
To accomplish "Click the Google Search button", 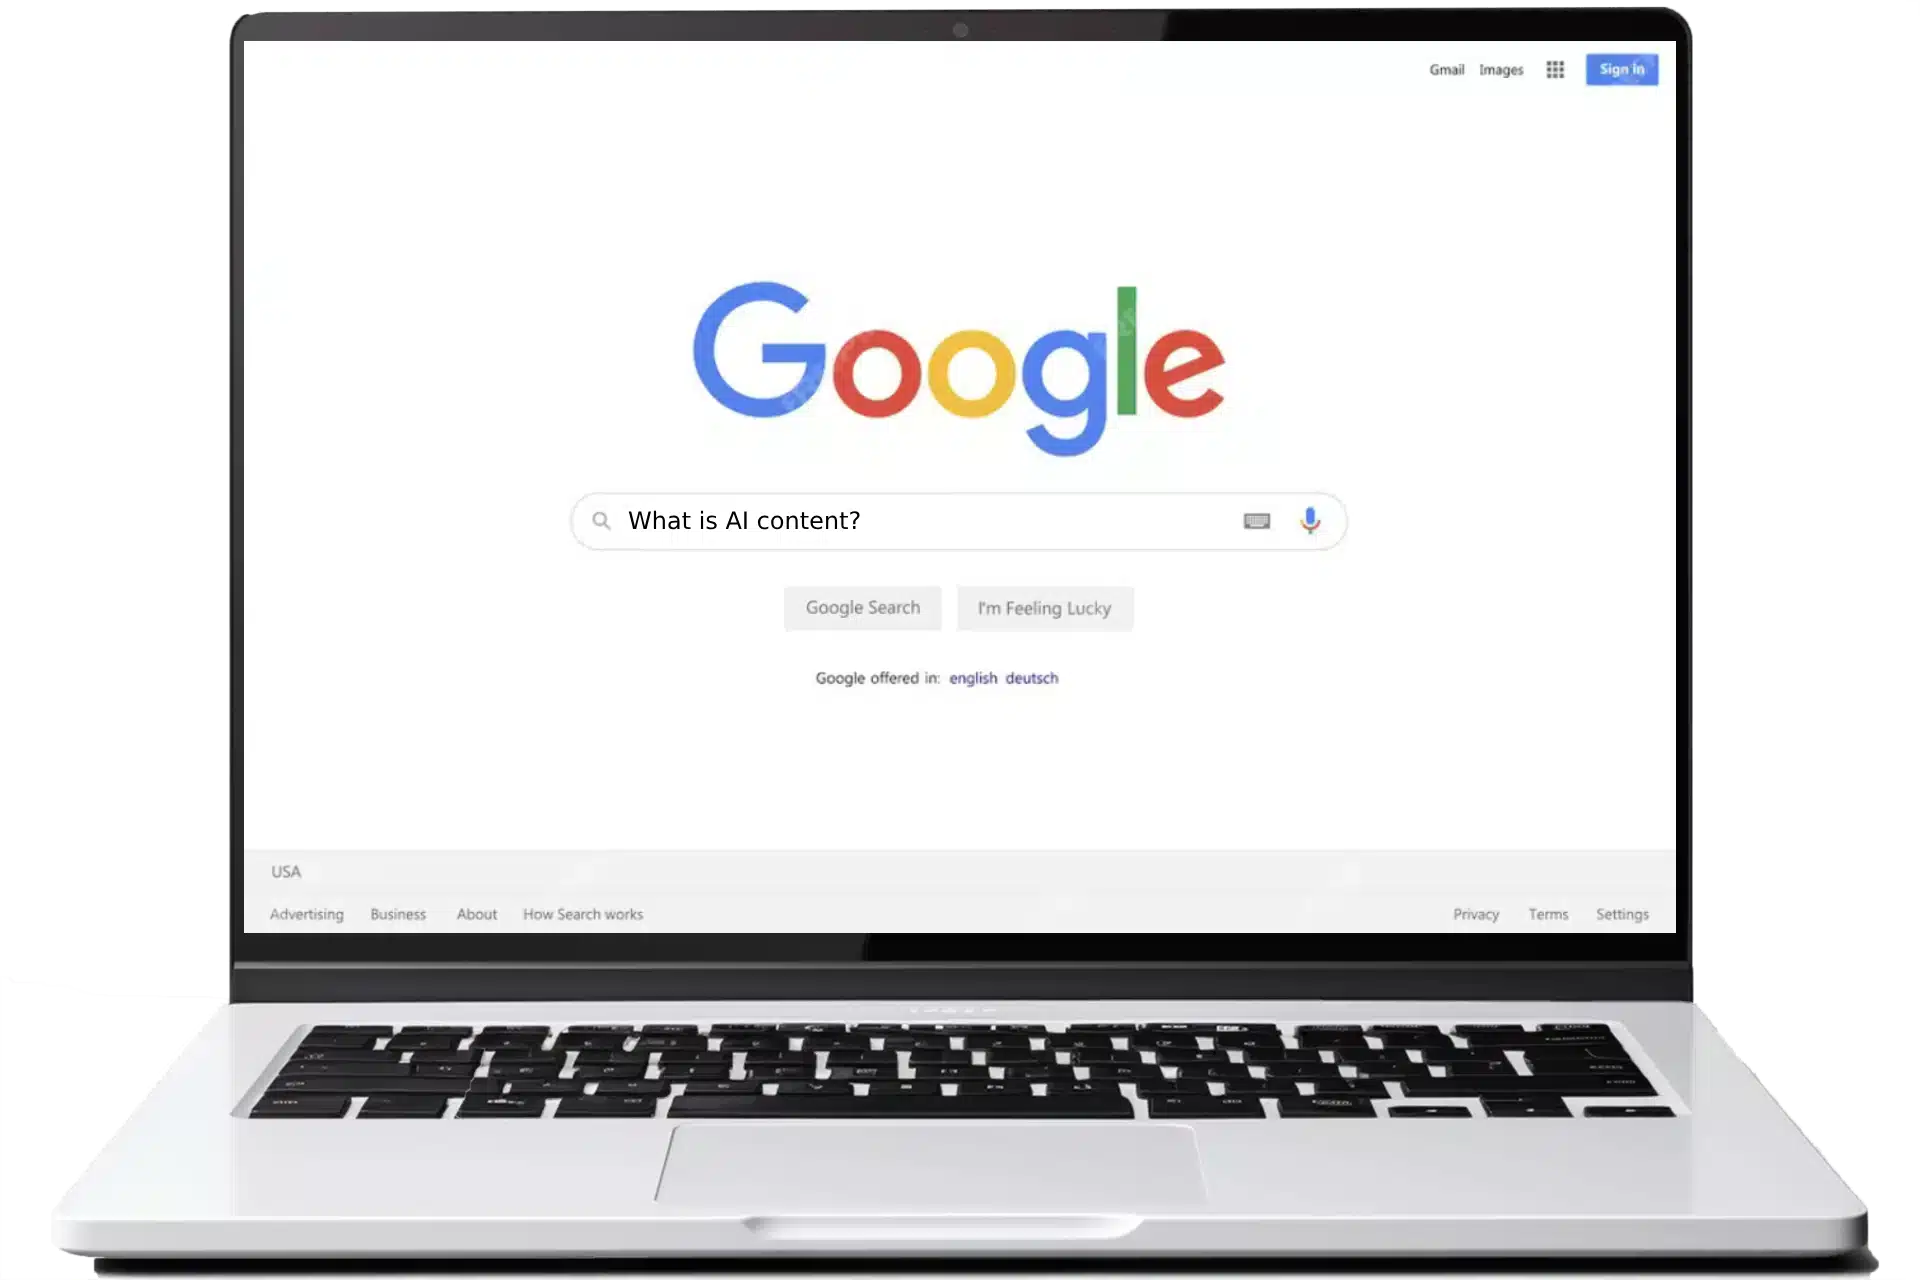I will 863,607.
